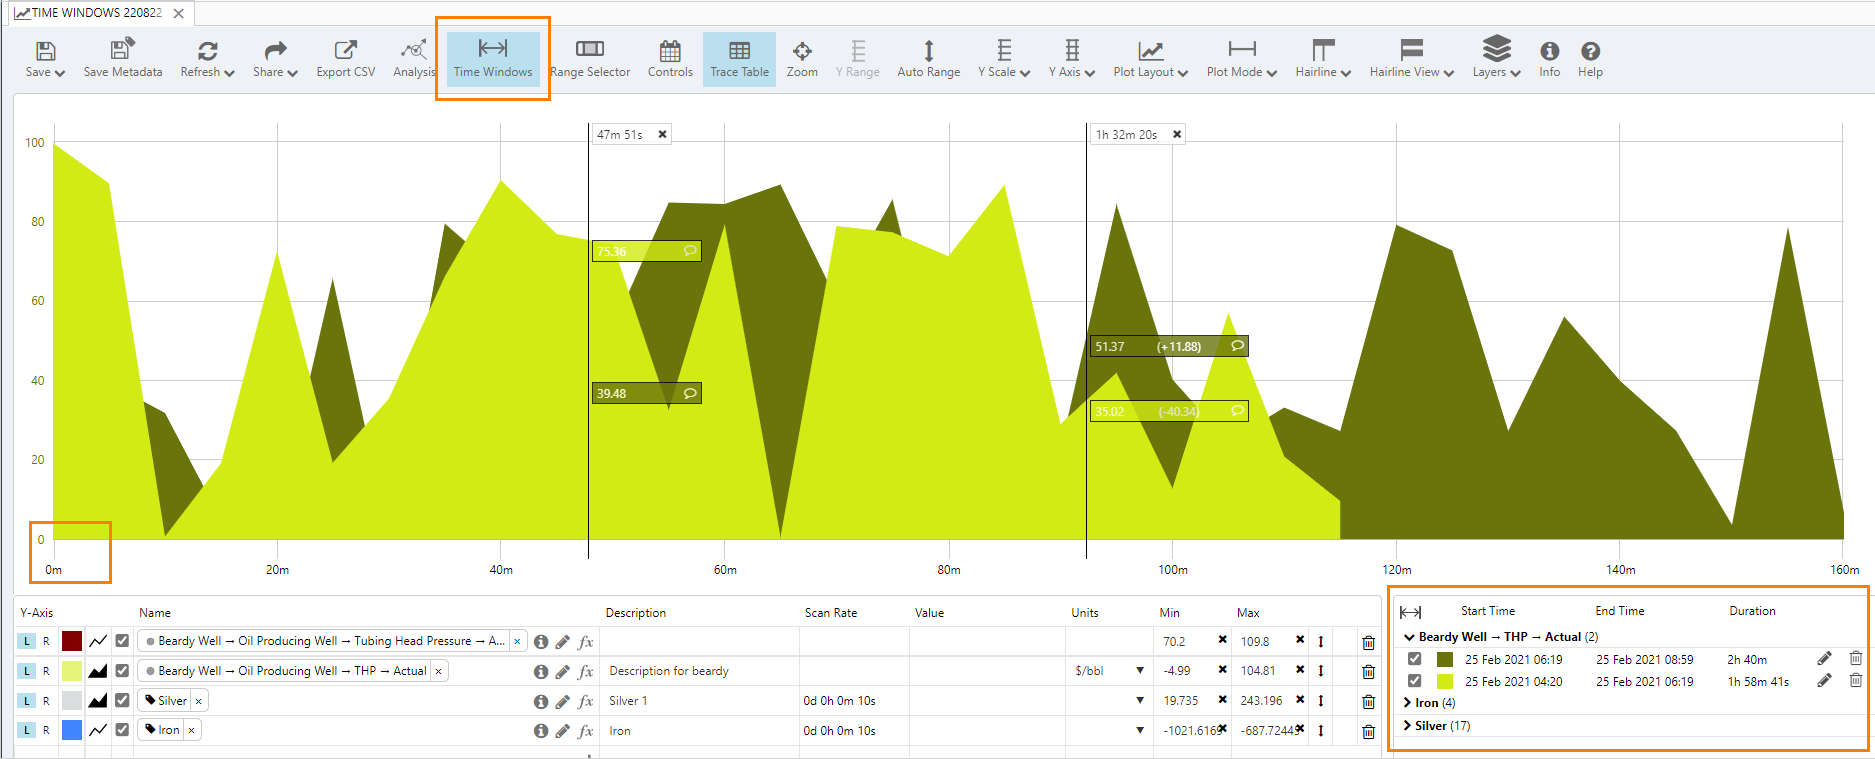
Task: Uncheck the Silver trace visibility checkbox
Action: pos(122,701)
